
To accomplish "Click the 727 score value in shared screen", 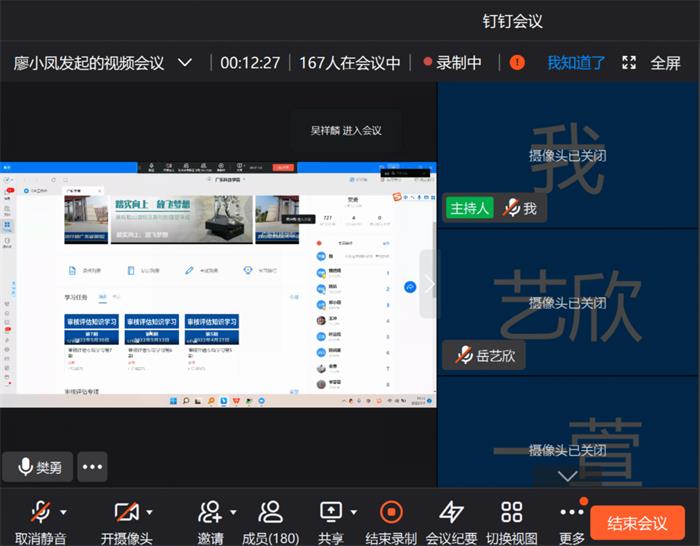I will (x=328, y=218).
